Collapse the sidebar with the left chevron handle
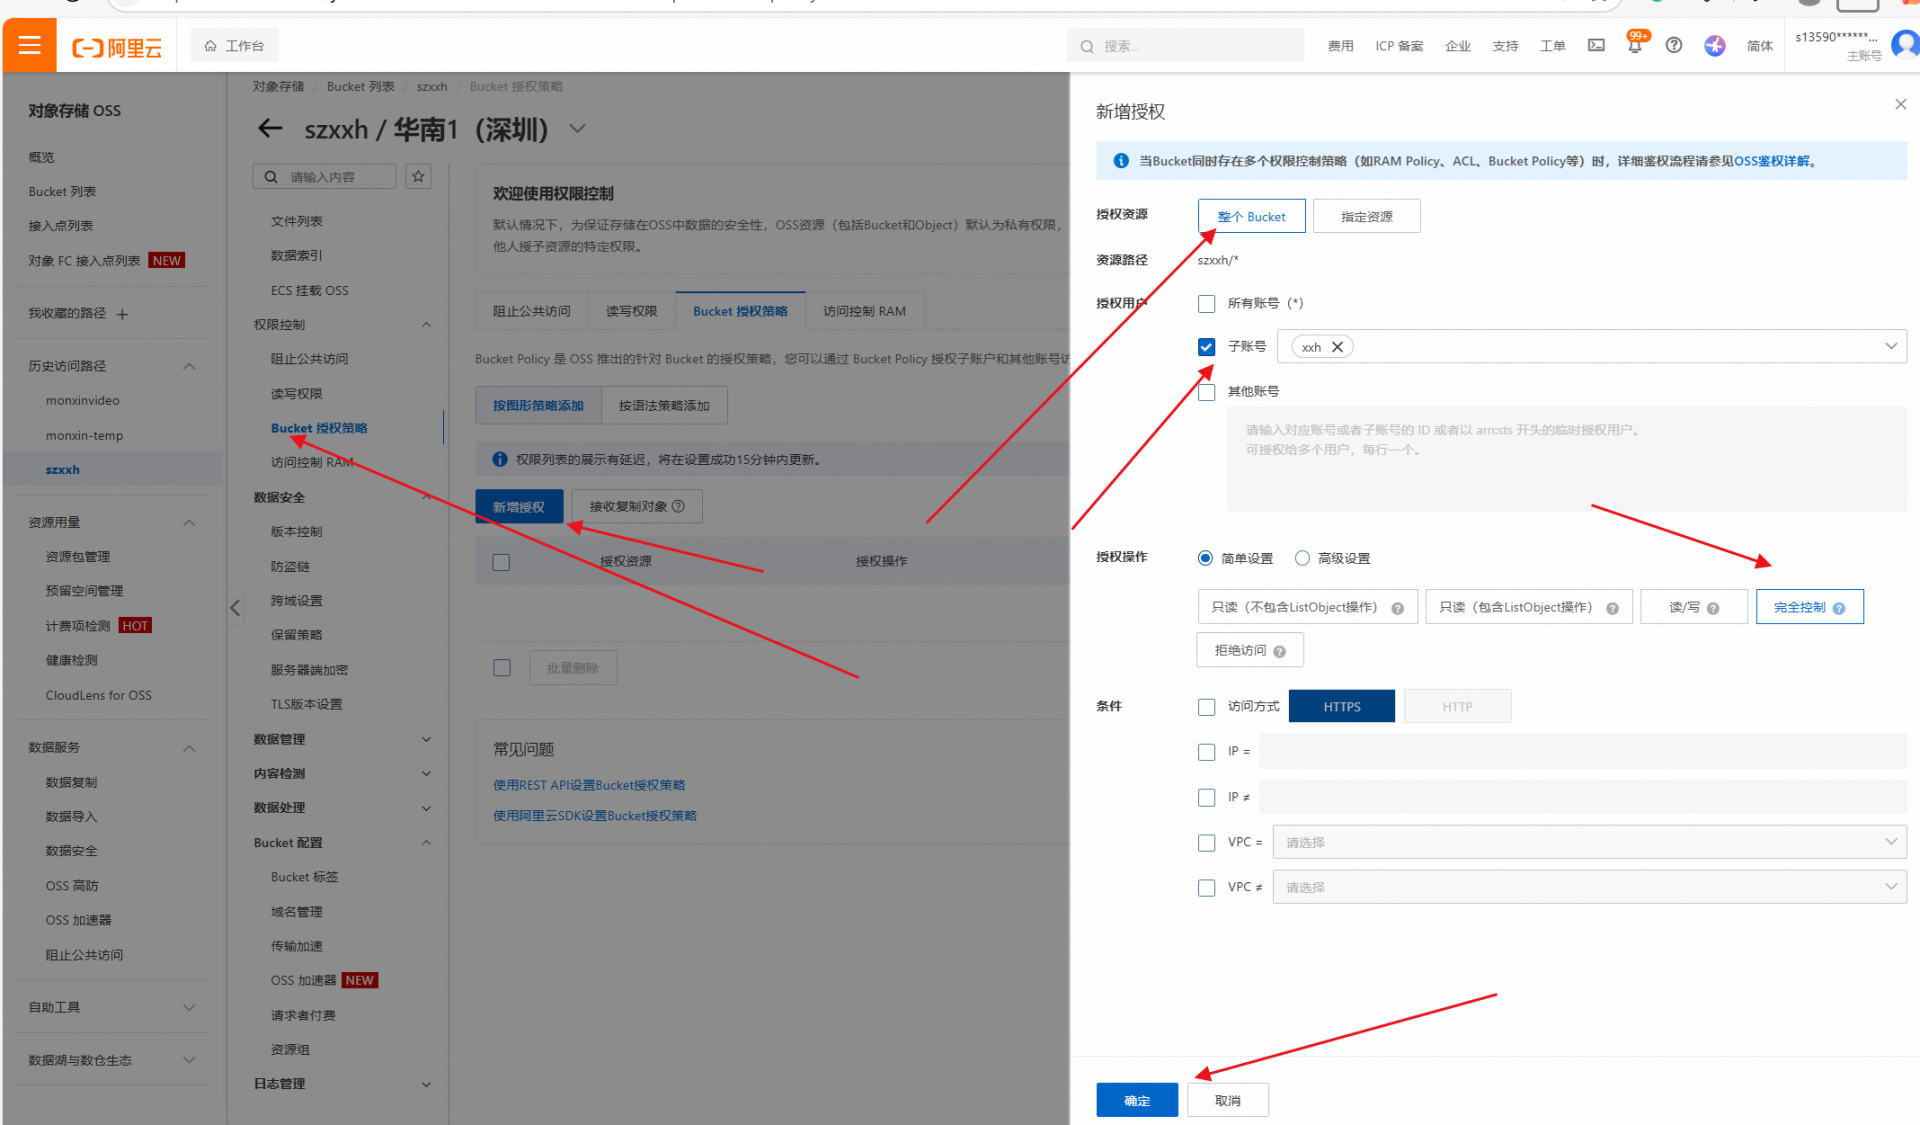Viewport: 1920px width, 1125px height. pos(235,607)
